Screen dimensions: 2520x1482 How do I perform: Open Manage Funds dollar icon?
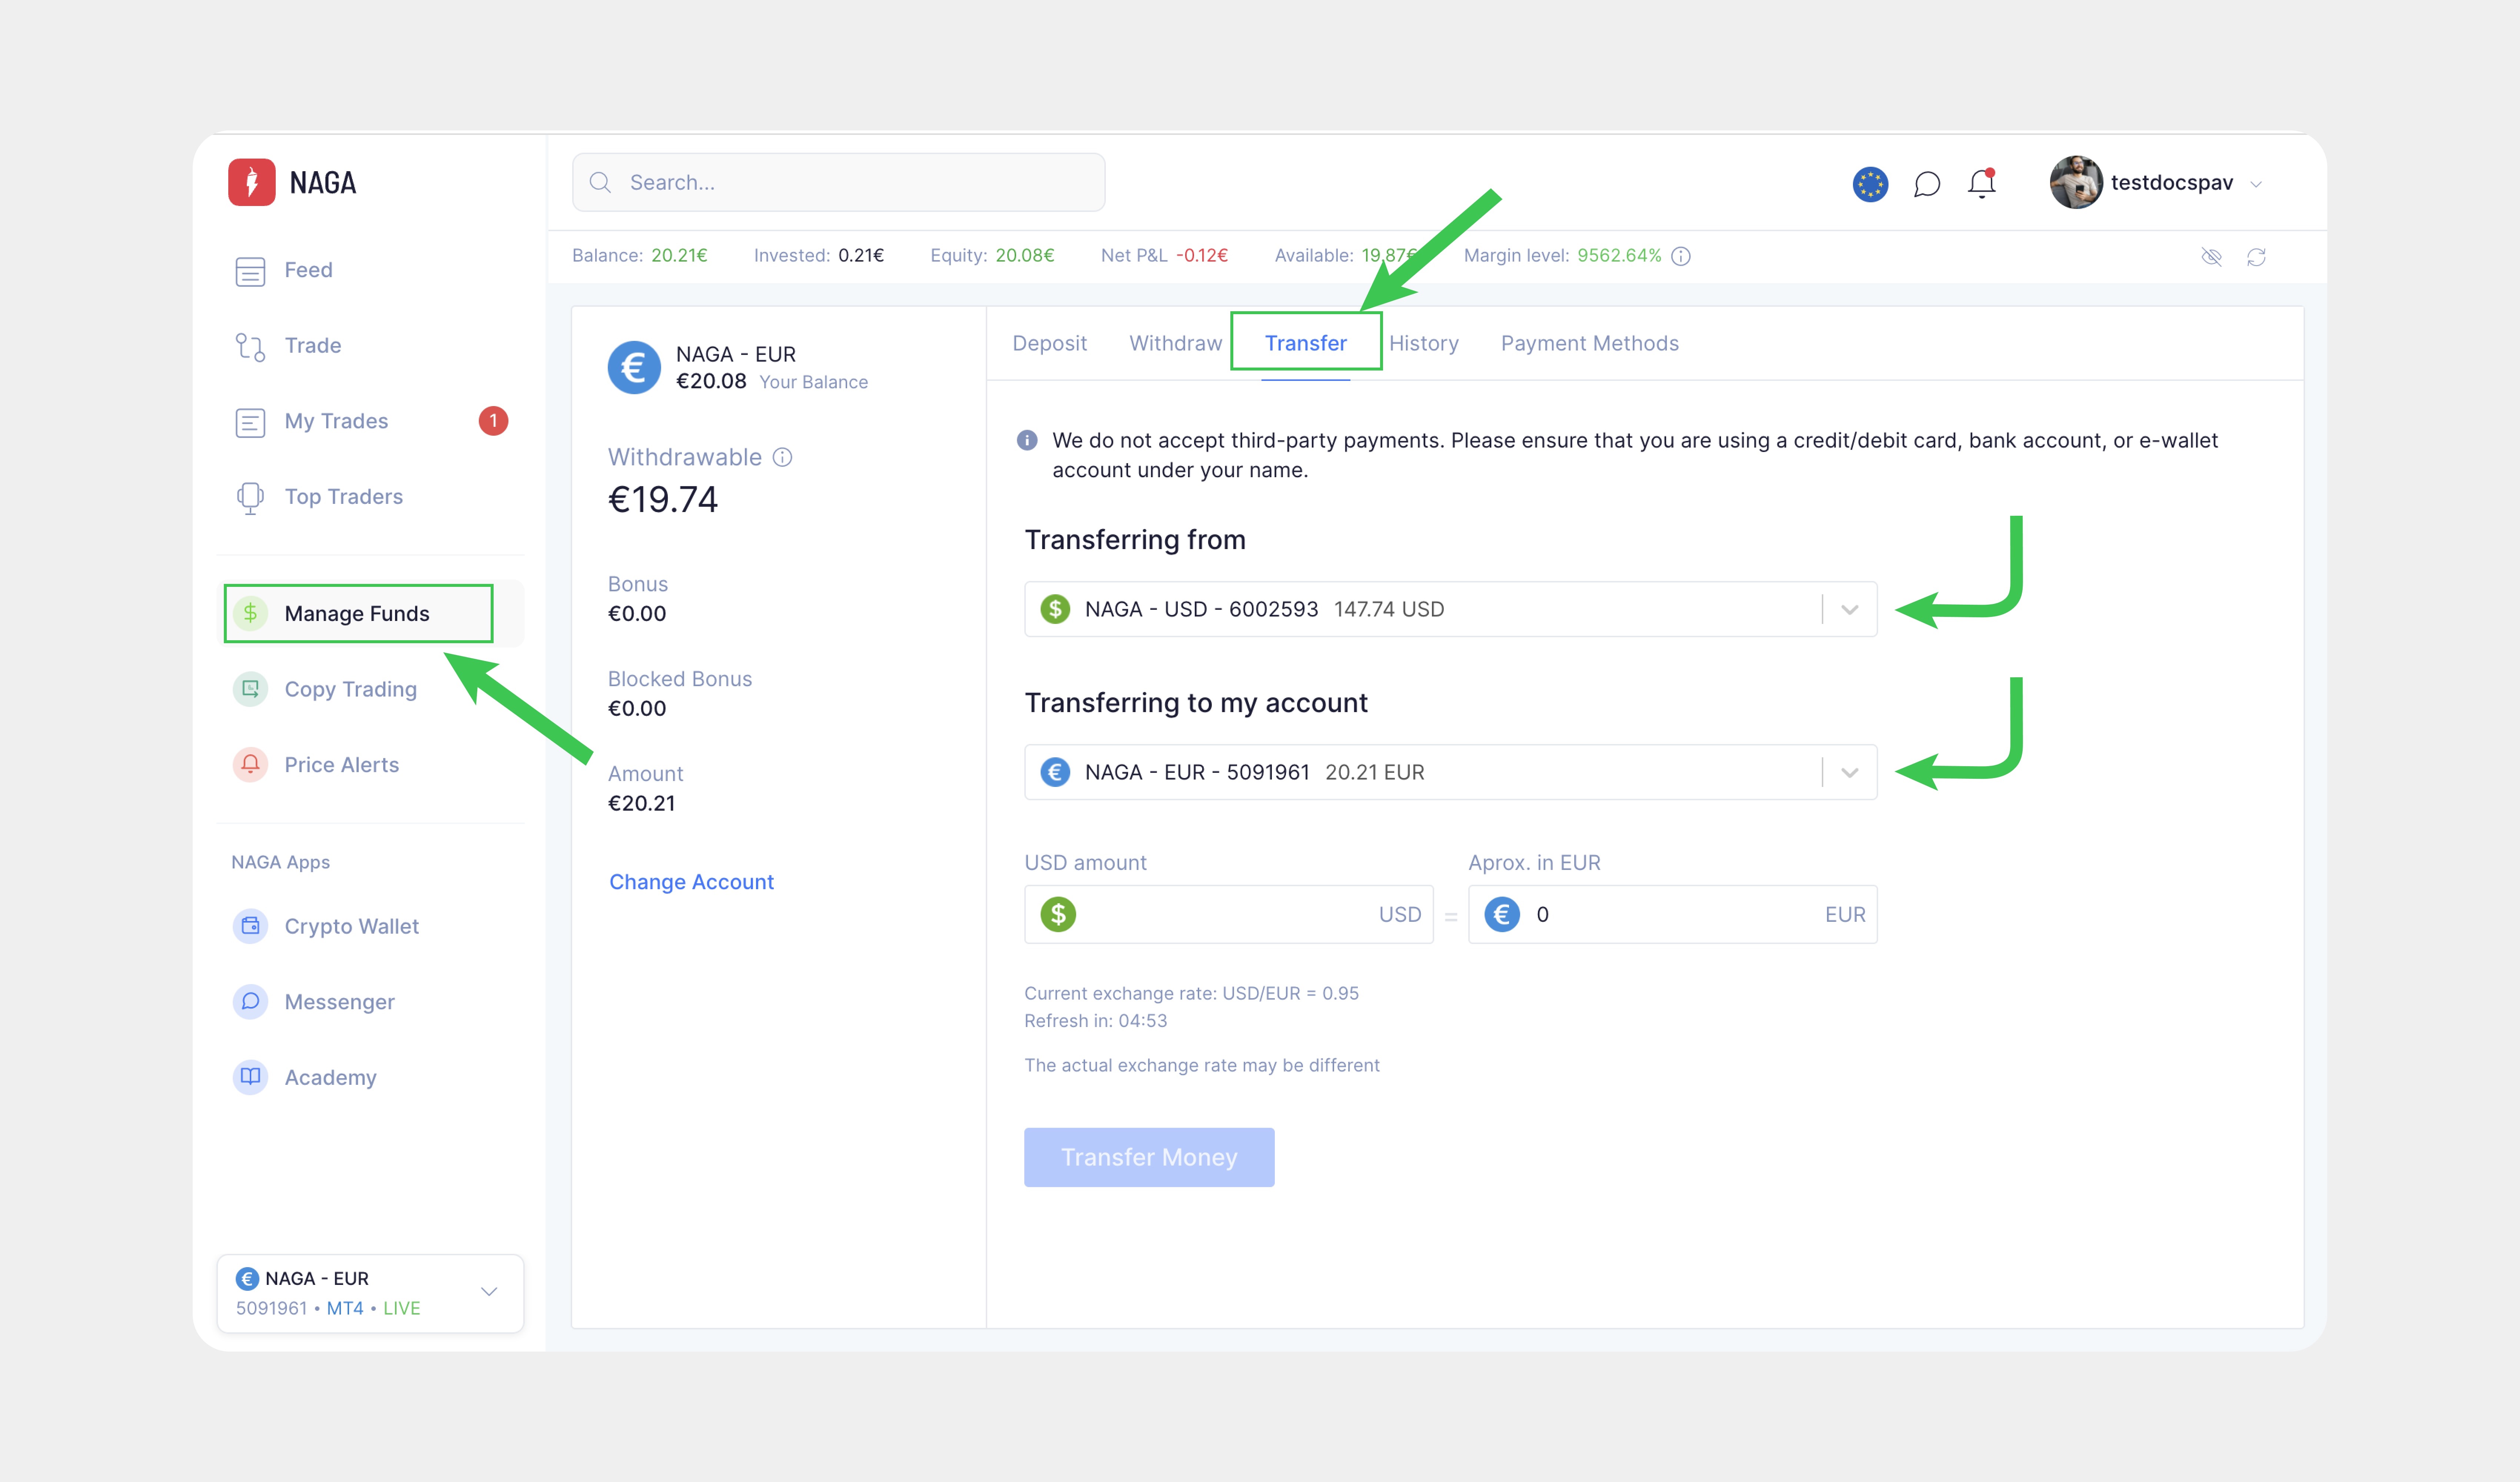(x=250, y=613)
